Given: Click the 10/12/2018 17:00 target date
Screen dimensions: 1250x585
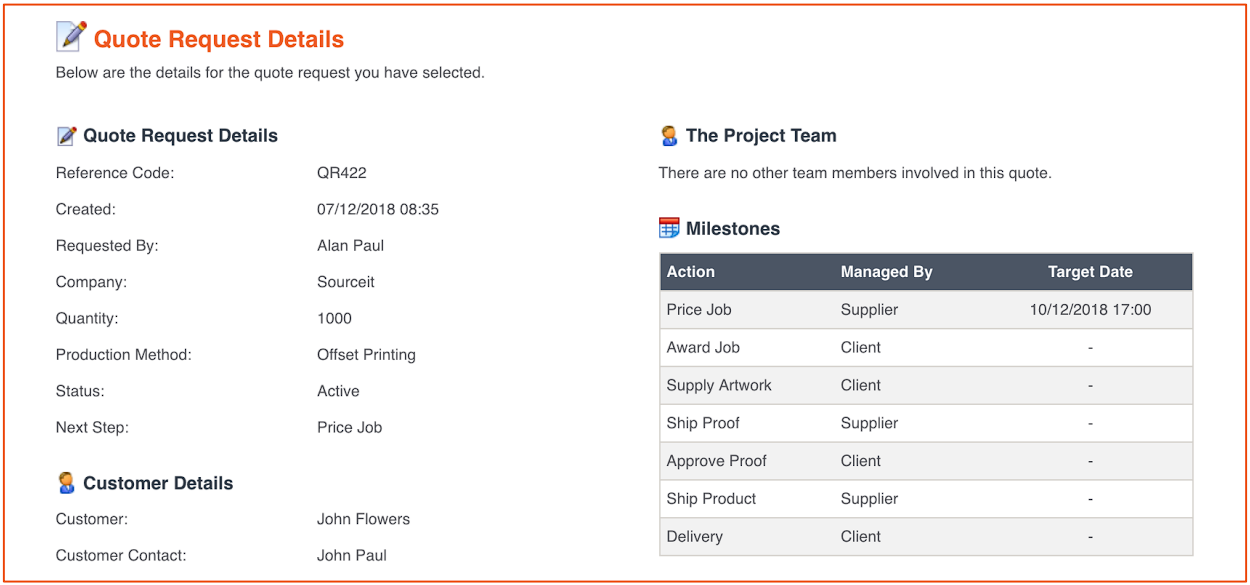Looking at the screenshot, I should [x=1090, y=310].
